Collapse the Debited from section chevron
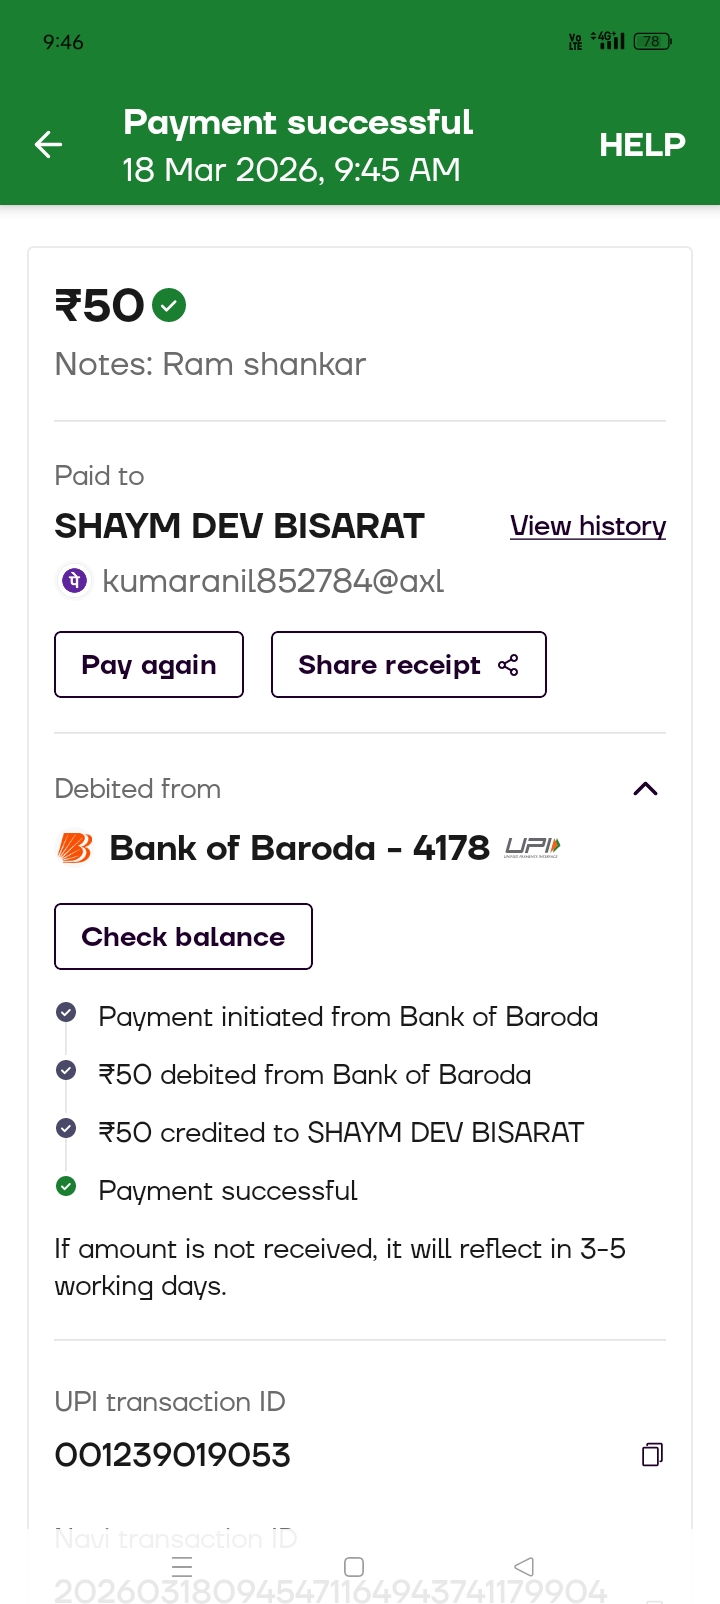This screenshot has width=720, height=1604. (645, 789)
